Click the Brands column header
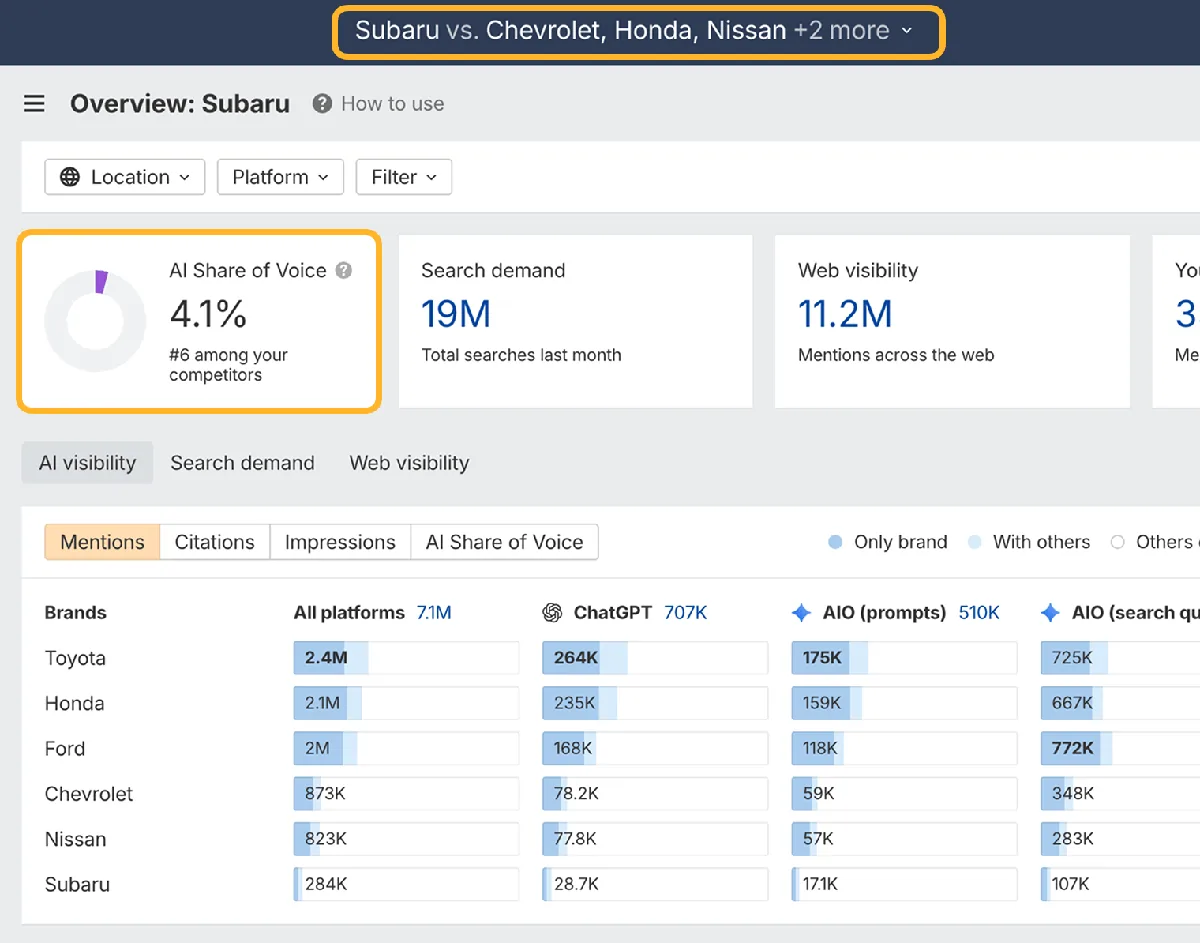The image size is (1200, 943). [x=75, y=613]
